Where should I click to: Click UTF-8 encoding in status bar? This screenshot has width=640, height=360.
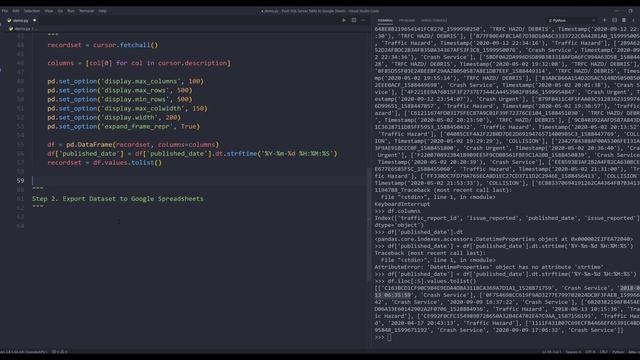pos(590,352)
